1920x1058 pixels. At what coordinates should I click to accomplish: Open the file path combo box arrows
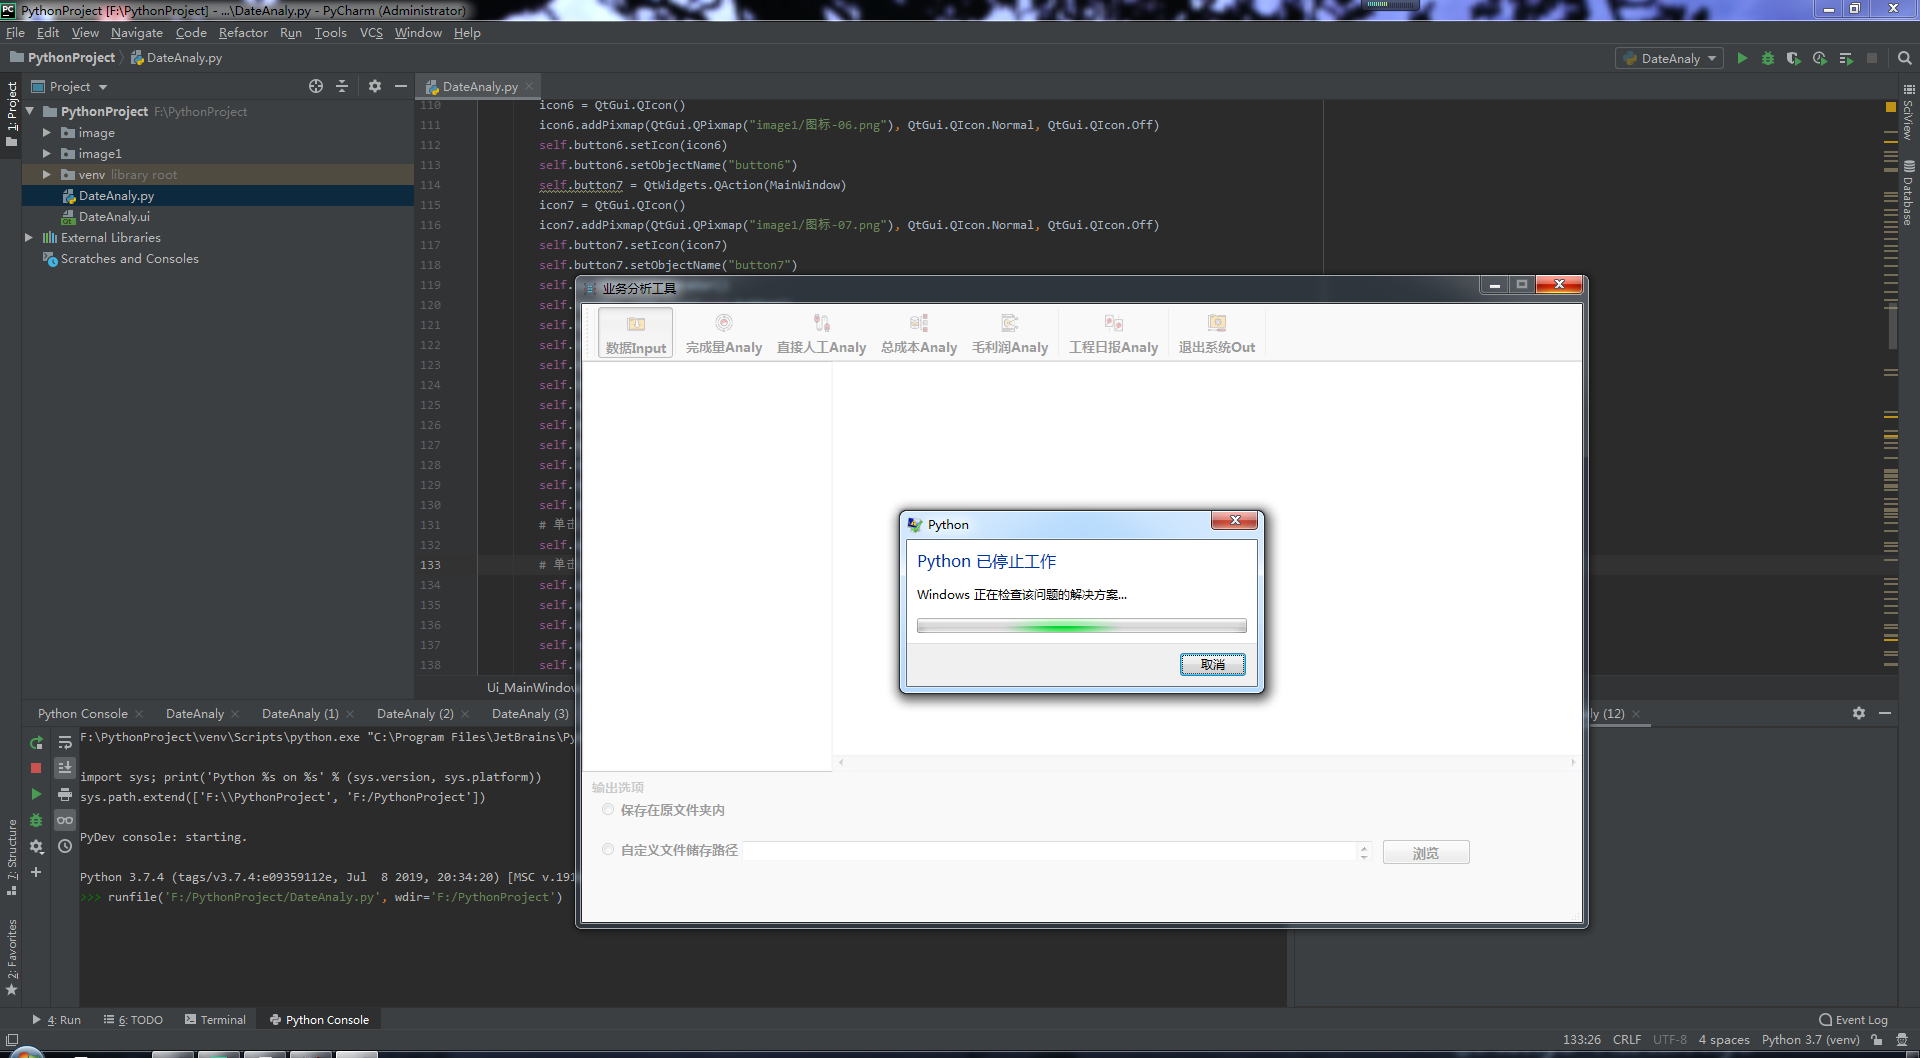click(1364, 852)
